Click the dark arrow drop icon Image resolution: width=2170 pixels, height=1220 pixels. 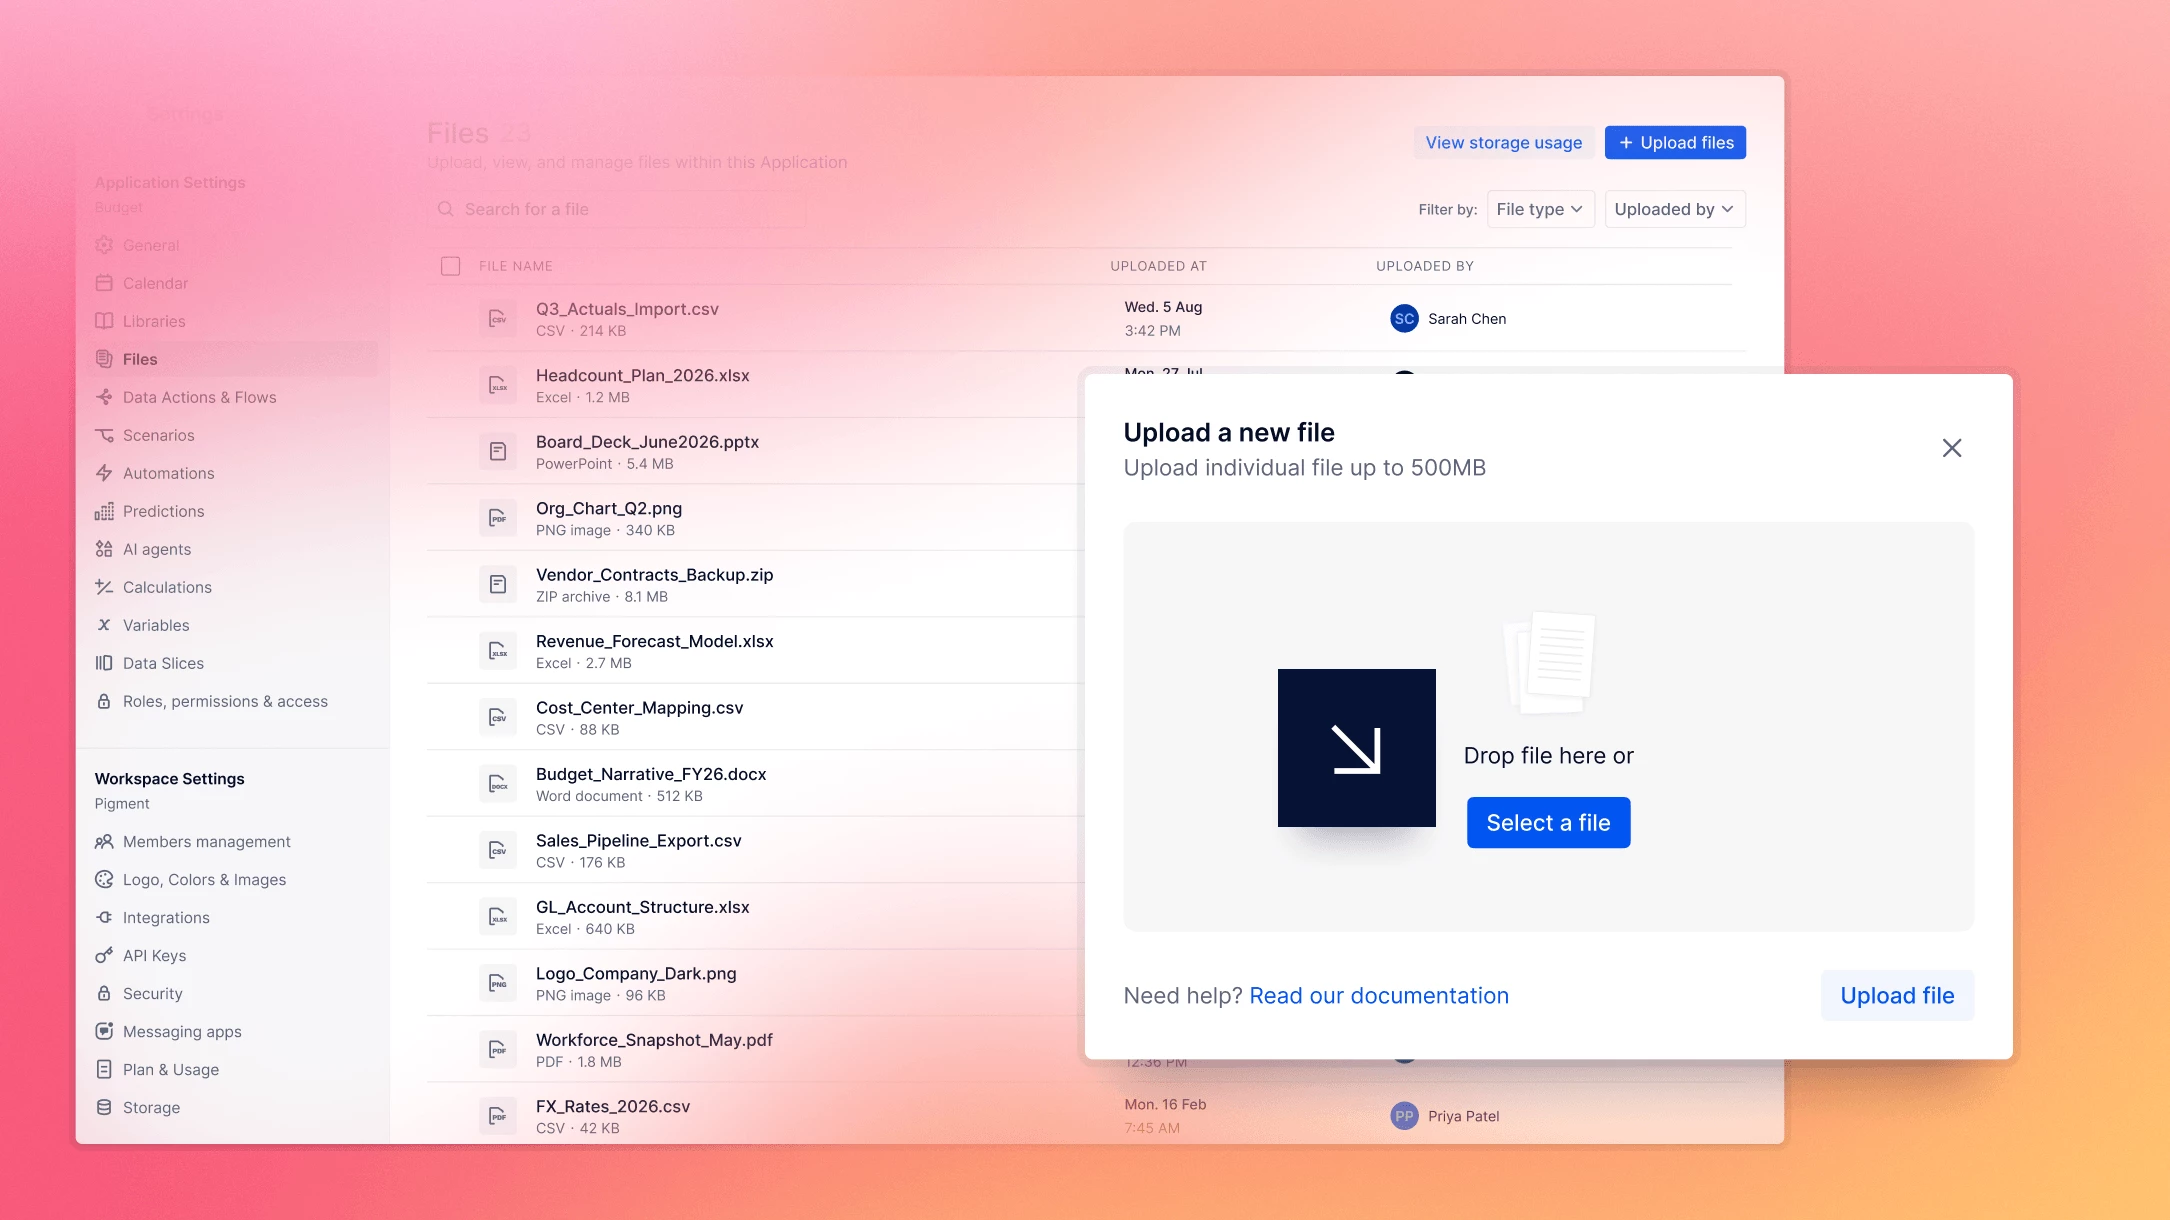(1356, 748)
